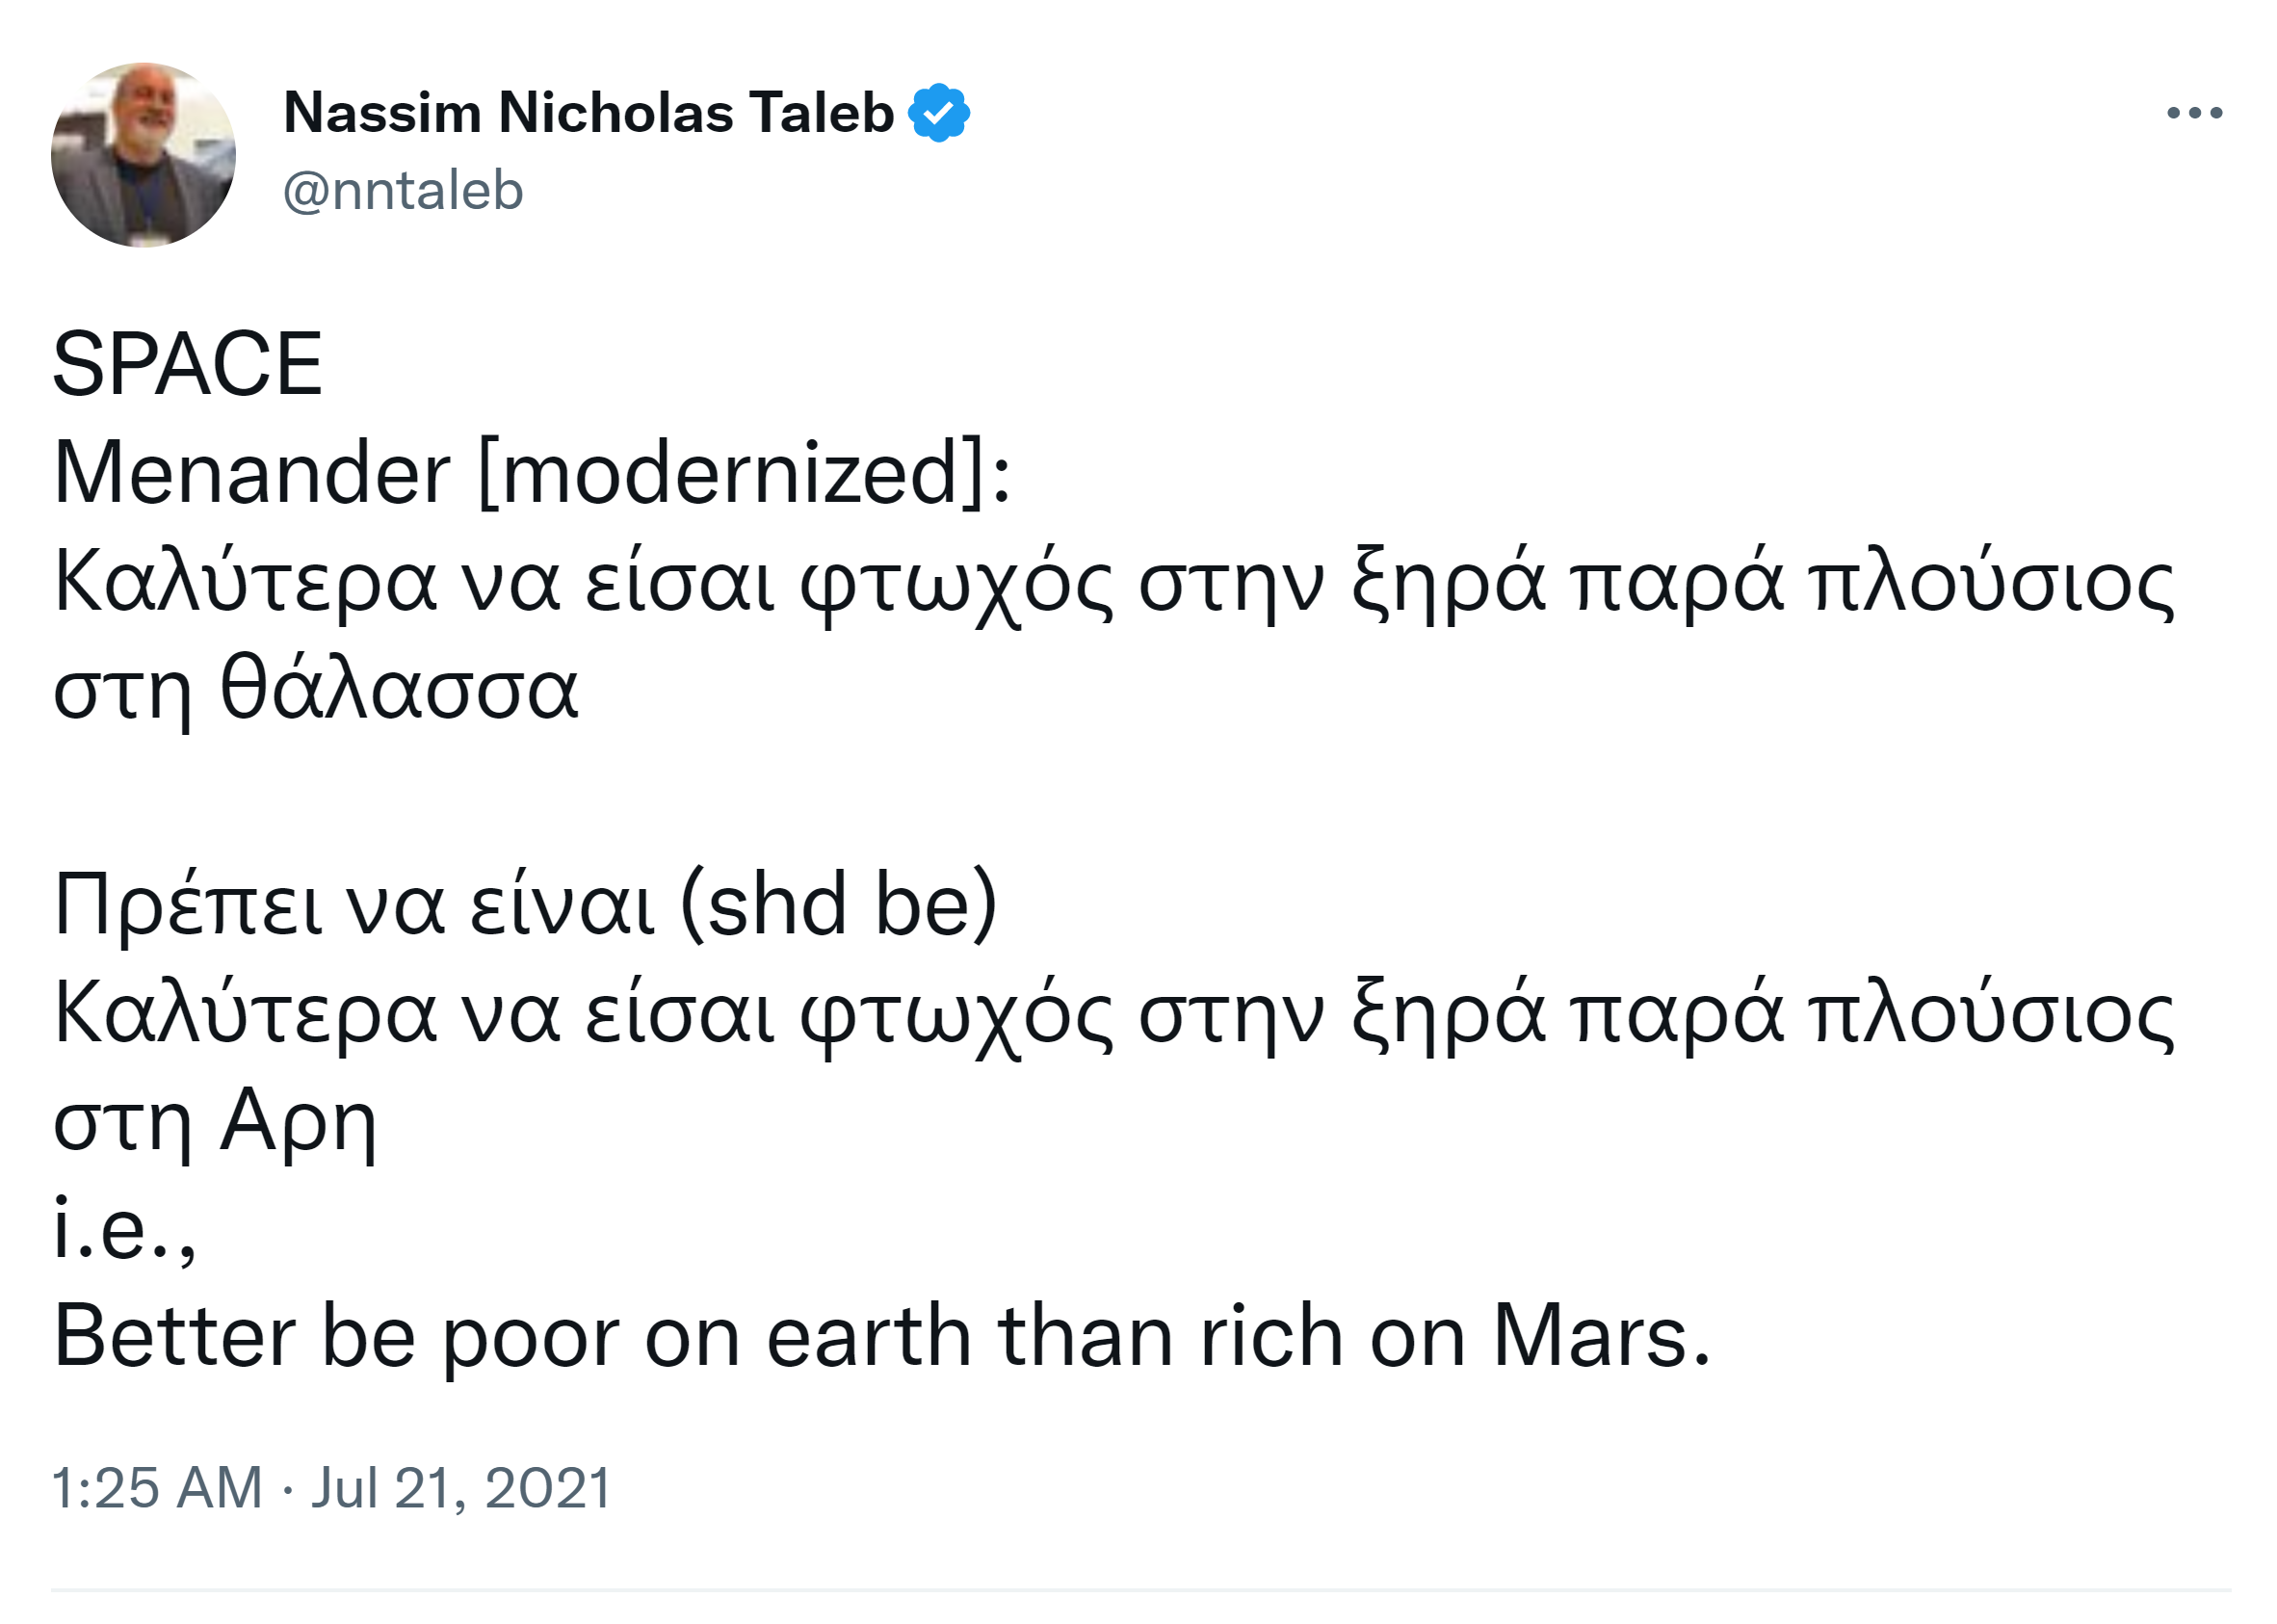Click the 1:25 AM timestamp
The width and height of the screenshot is (2277, 1624).
pos(157,1487)
